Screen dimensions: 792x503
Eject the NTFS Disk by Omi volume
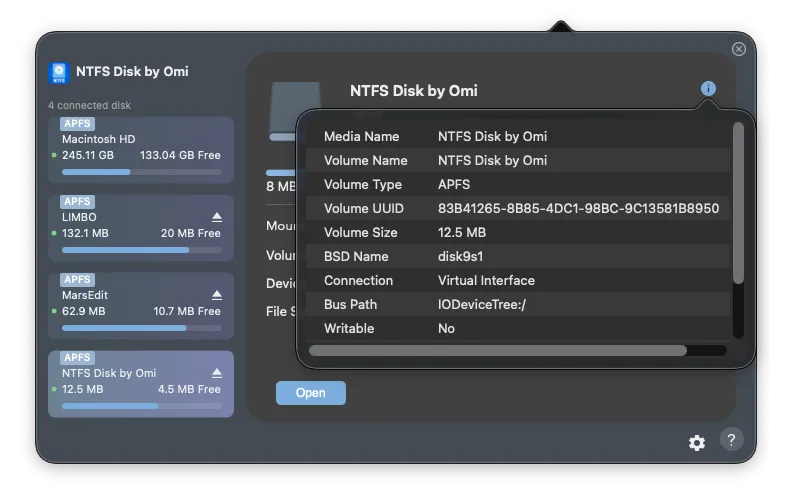click(217, 373)
